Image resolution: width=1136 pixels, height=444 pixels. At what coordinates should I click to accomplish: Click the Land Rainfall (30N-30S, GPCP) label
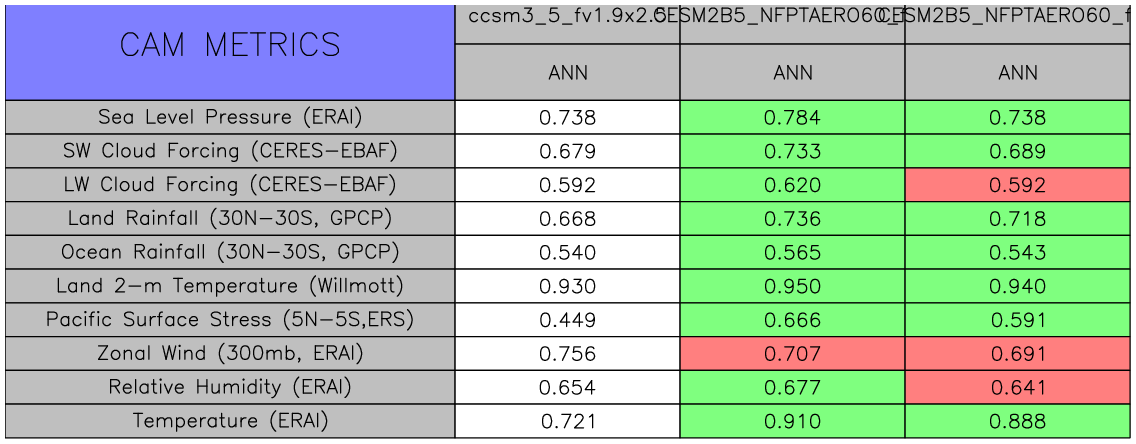pos(230,219)
